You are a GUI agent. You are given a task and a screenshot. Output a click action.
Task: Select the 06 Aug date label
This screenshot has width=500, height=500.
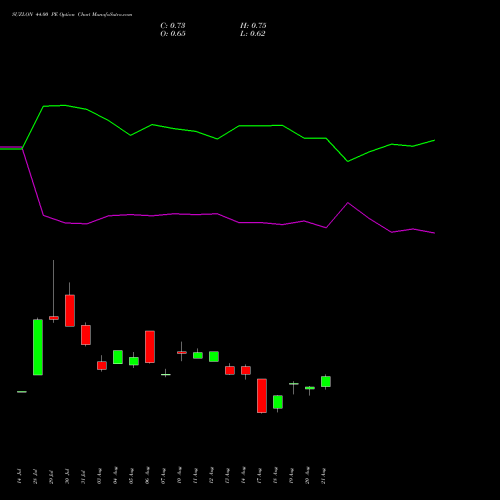tap(147, 476)
